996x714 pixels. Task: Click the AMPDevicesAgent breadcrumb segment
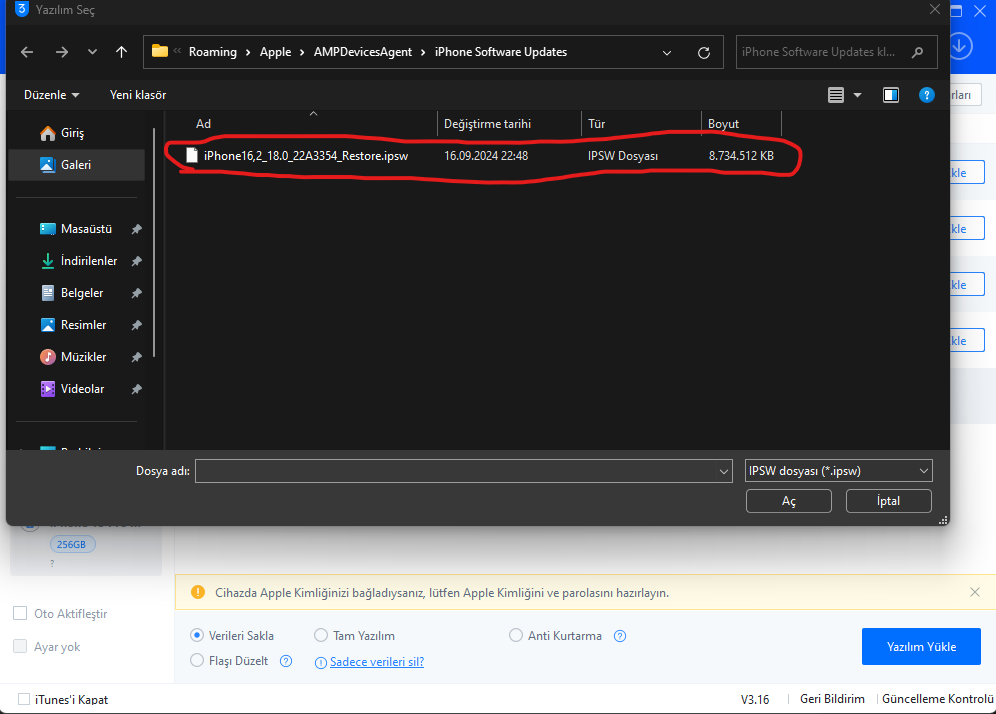[x=363, y=52]
